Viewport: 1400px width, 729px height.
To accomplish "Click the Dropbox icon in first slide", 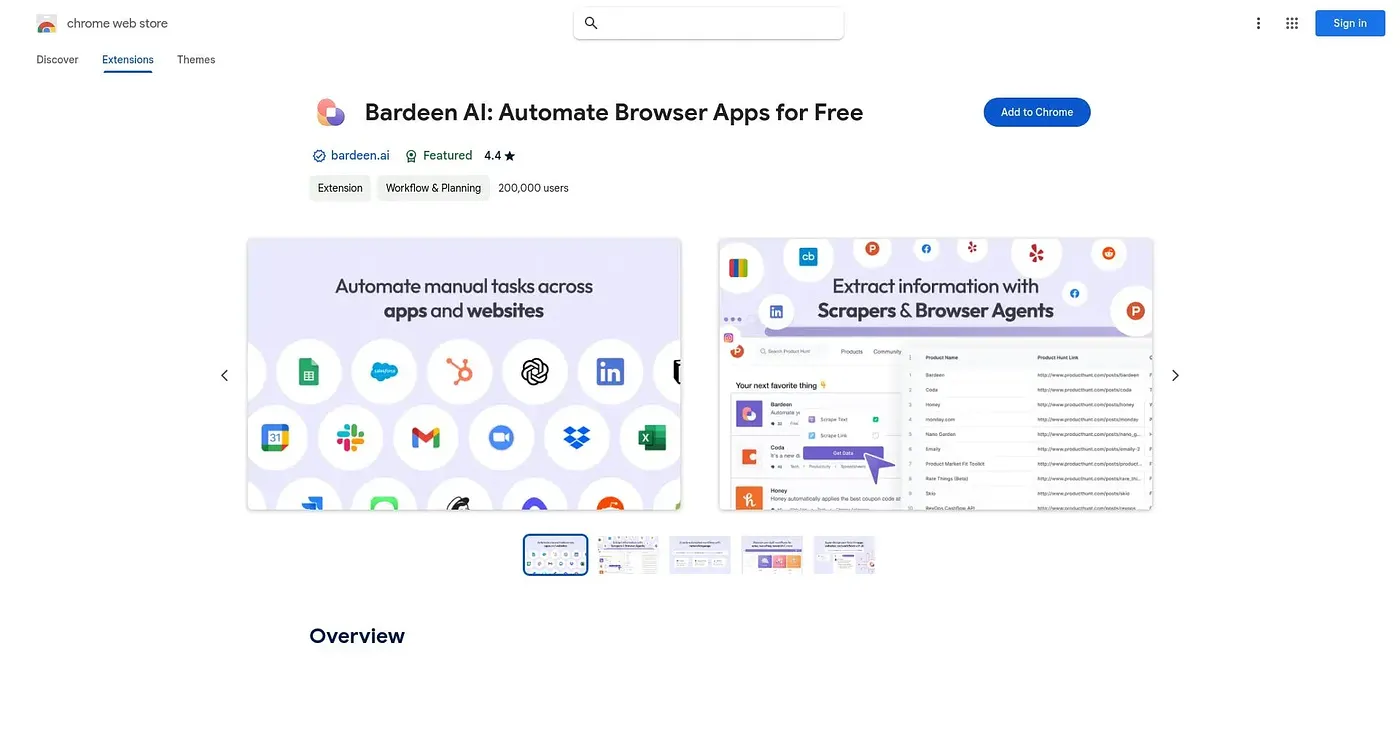I will 576,437.
